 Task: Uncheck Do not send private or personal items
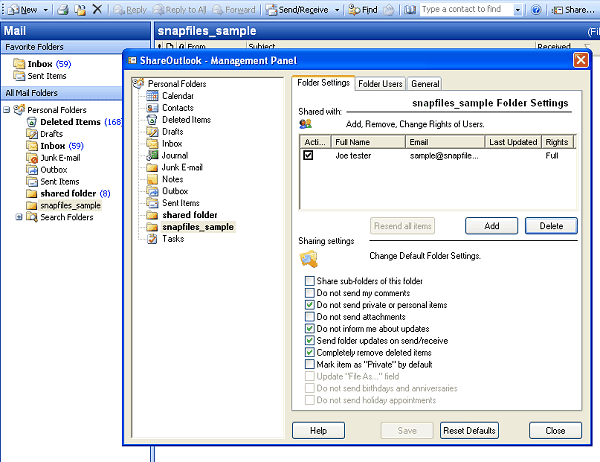click(310, 305)
